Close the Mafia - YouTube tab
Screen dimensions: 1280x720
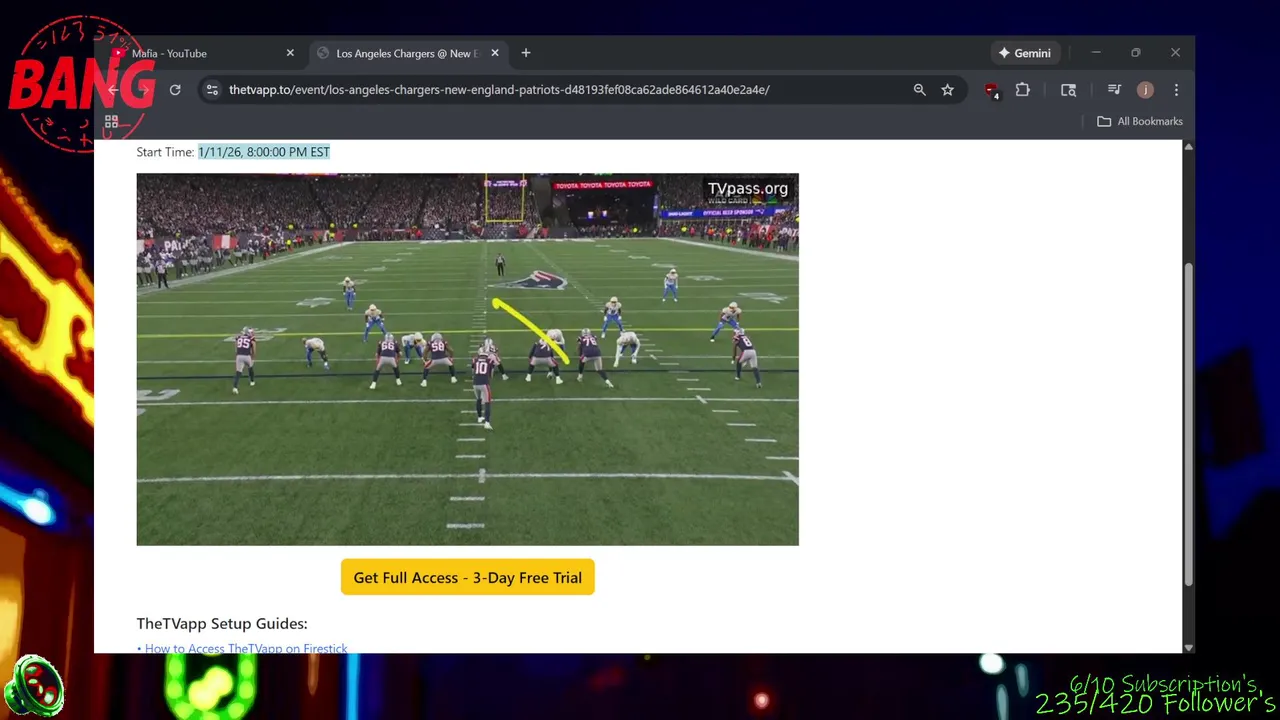pos(290,53)
